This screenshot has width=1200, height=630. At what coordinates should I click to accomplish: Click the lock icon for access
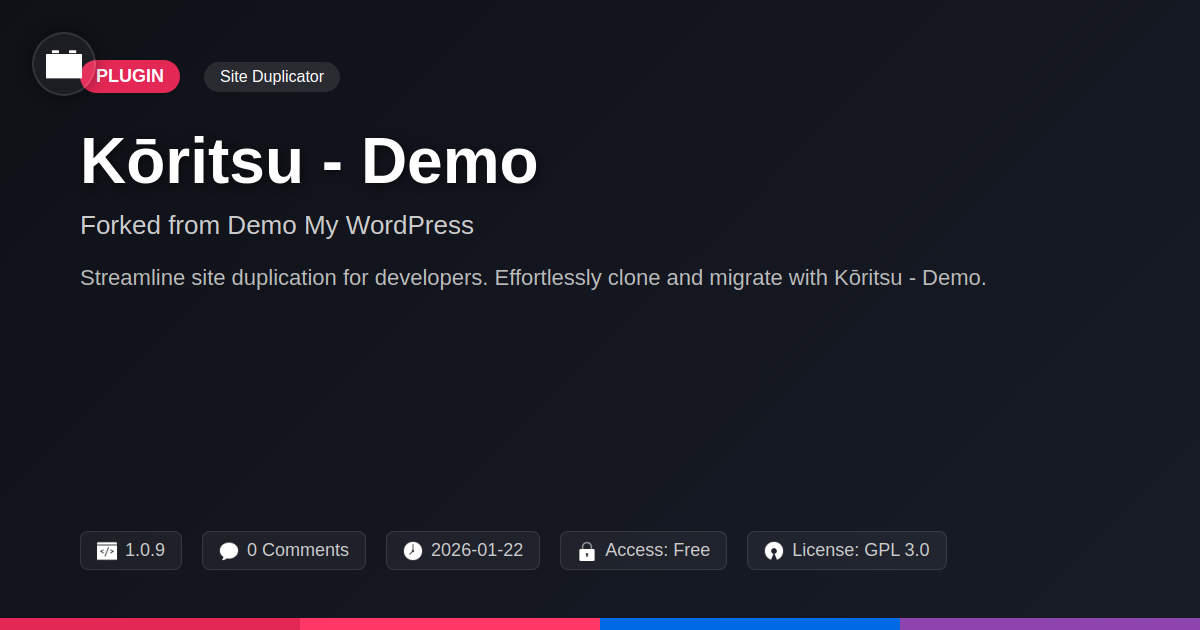coord(587,551)
